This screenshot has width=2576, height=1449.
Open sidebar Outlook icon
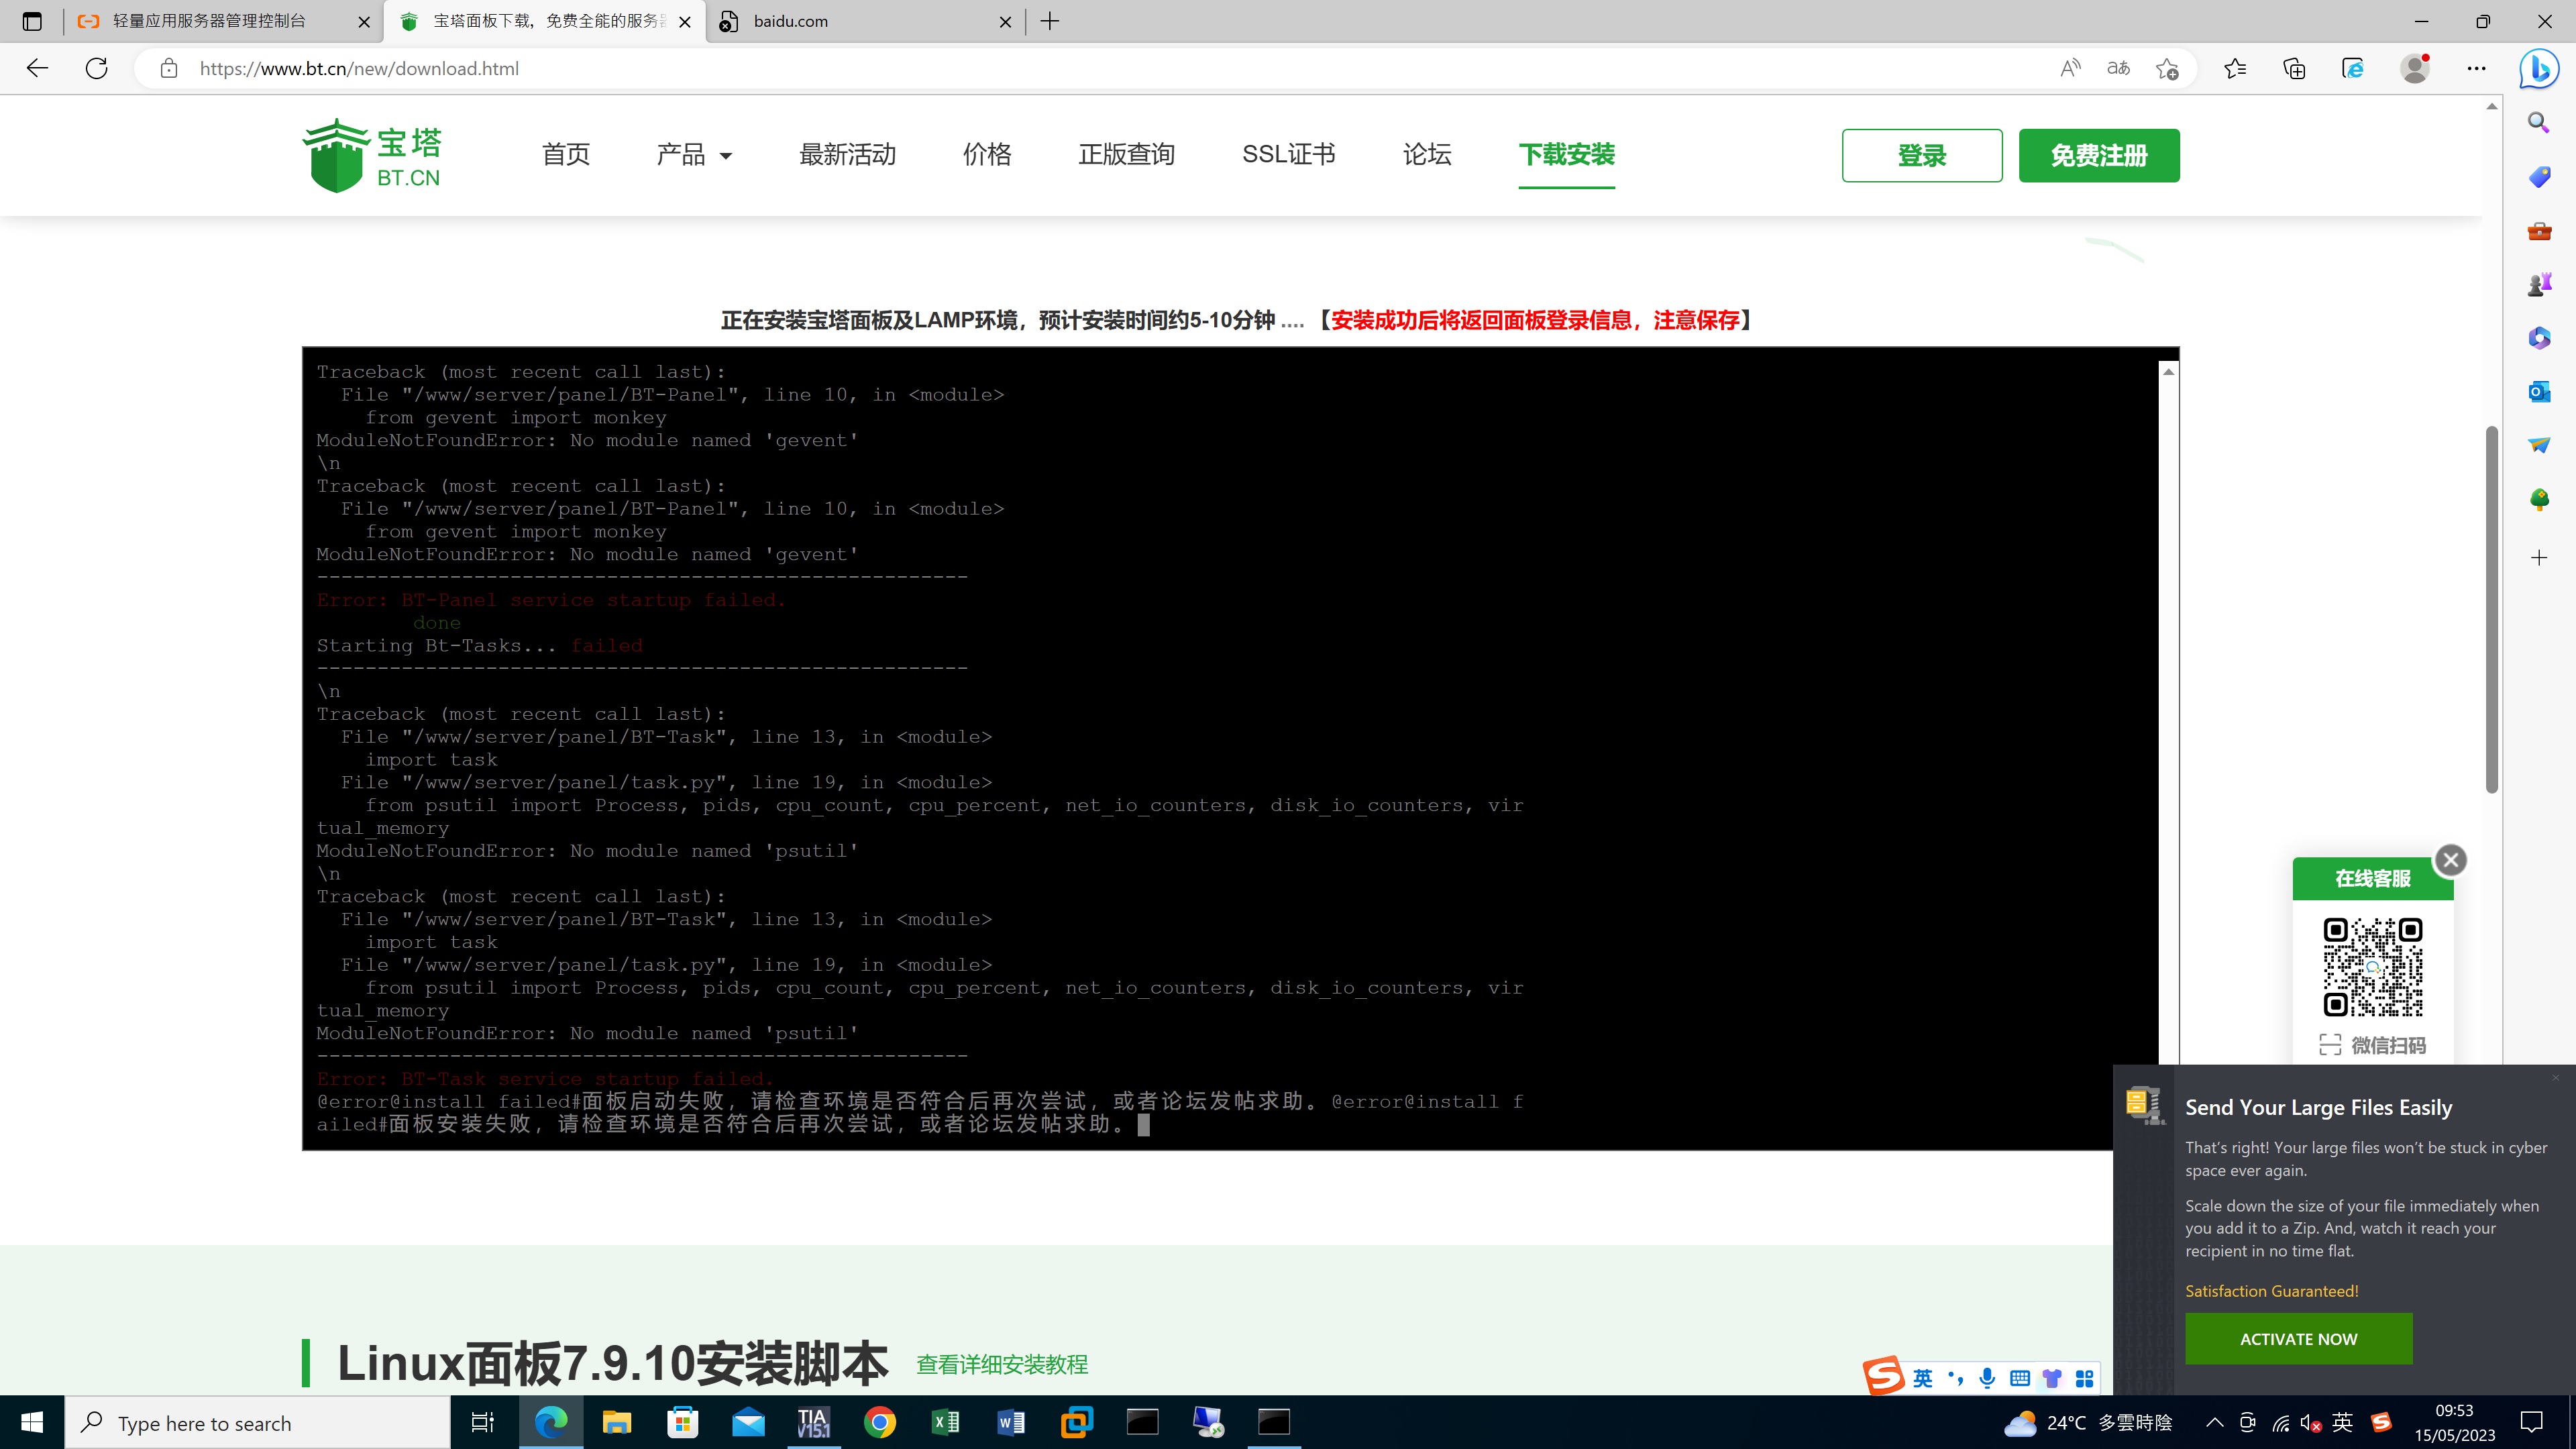coord(2539,391)
